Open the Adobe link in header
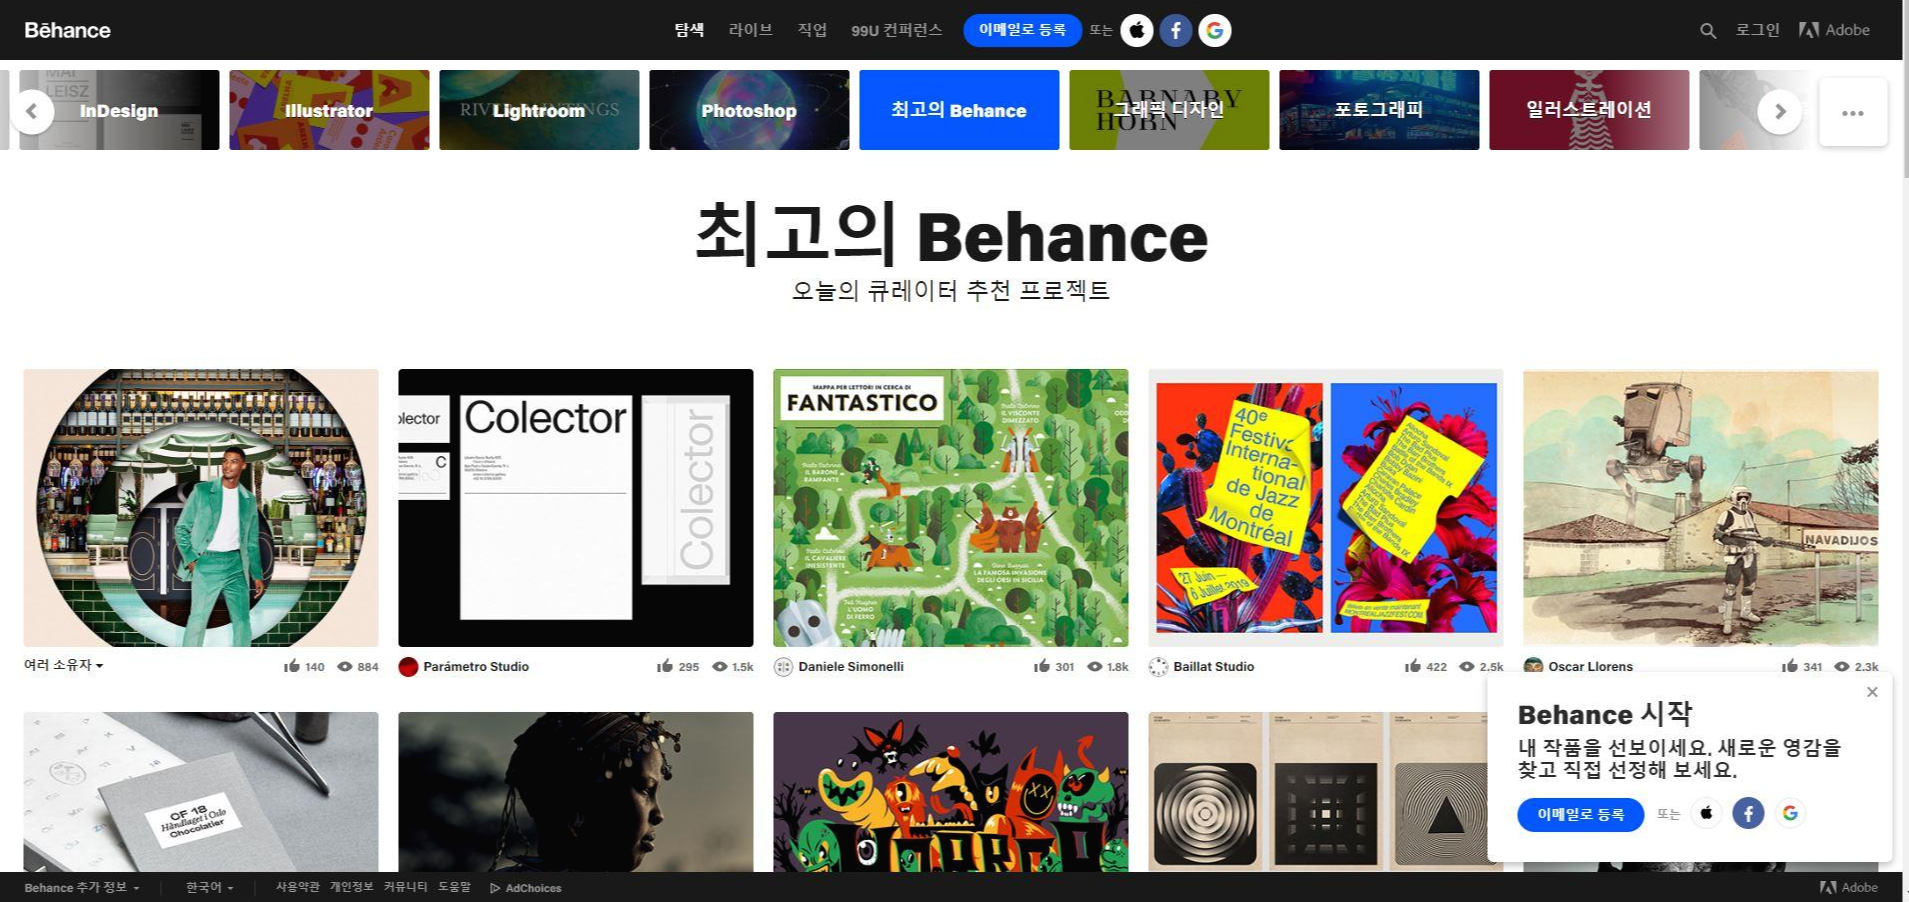The image size is (1909, 902). point(1834,30)
